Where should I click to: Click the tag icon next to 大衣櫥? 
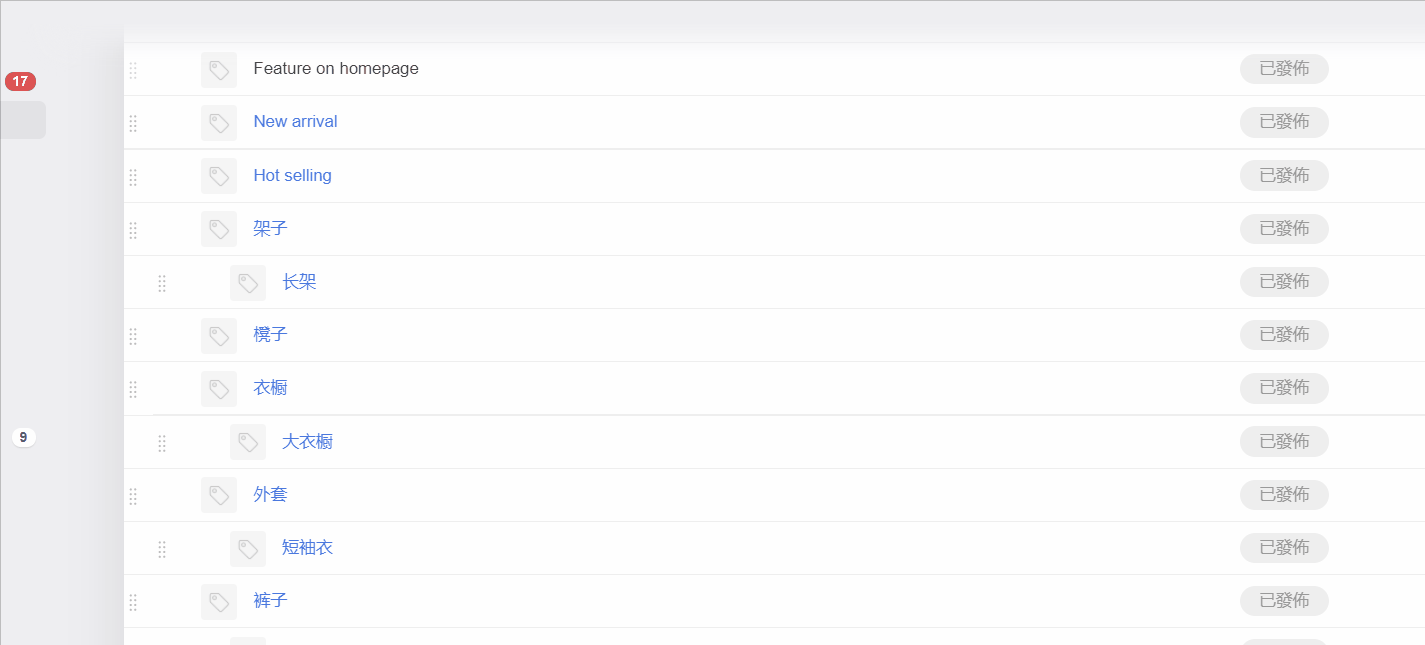248,442
